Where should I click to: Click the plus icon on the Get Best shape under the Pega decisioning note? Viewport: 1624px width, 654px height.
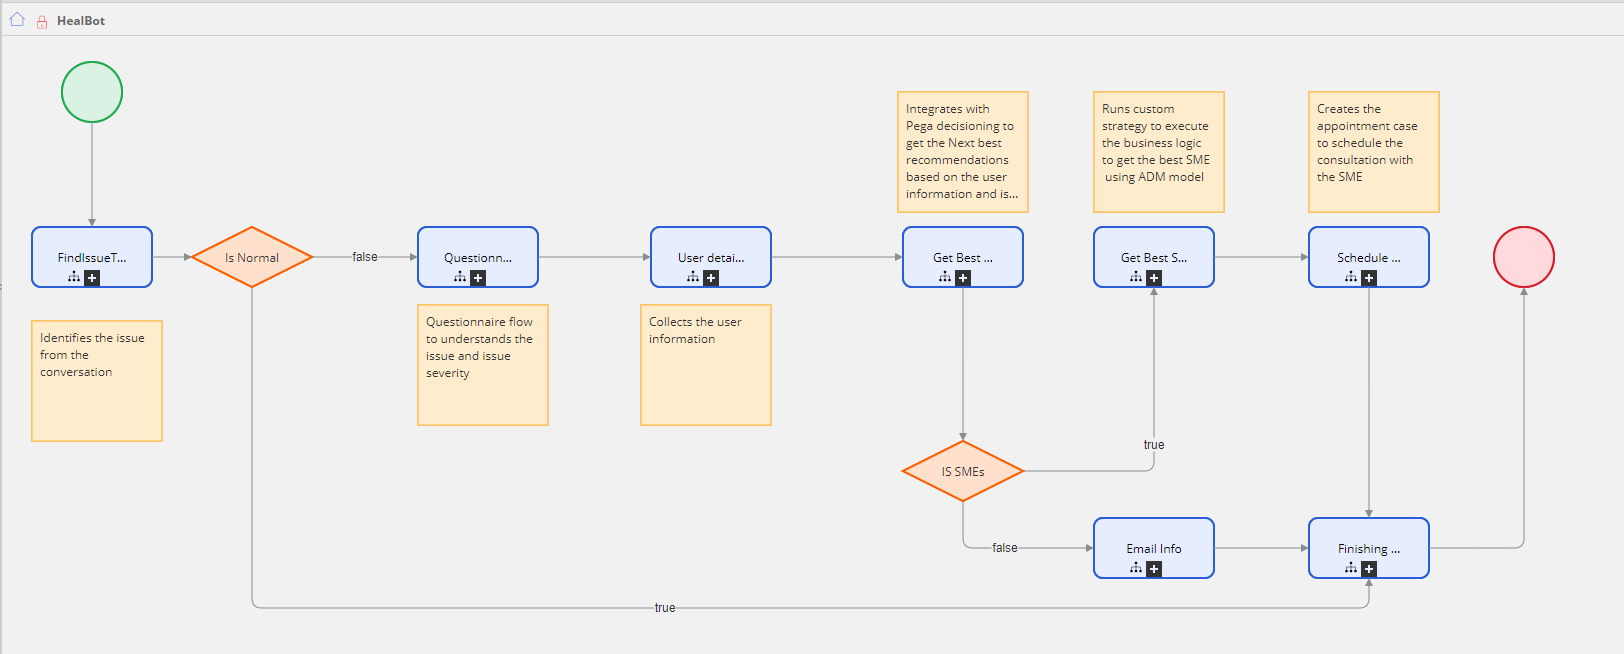click(x=963, y=278)
